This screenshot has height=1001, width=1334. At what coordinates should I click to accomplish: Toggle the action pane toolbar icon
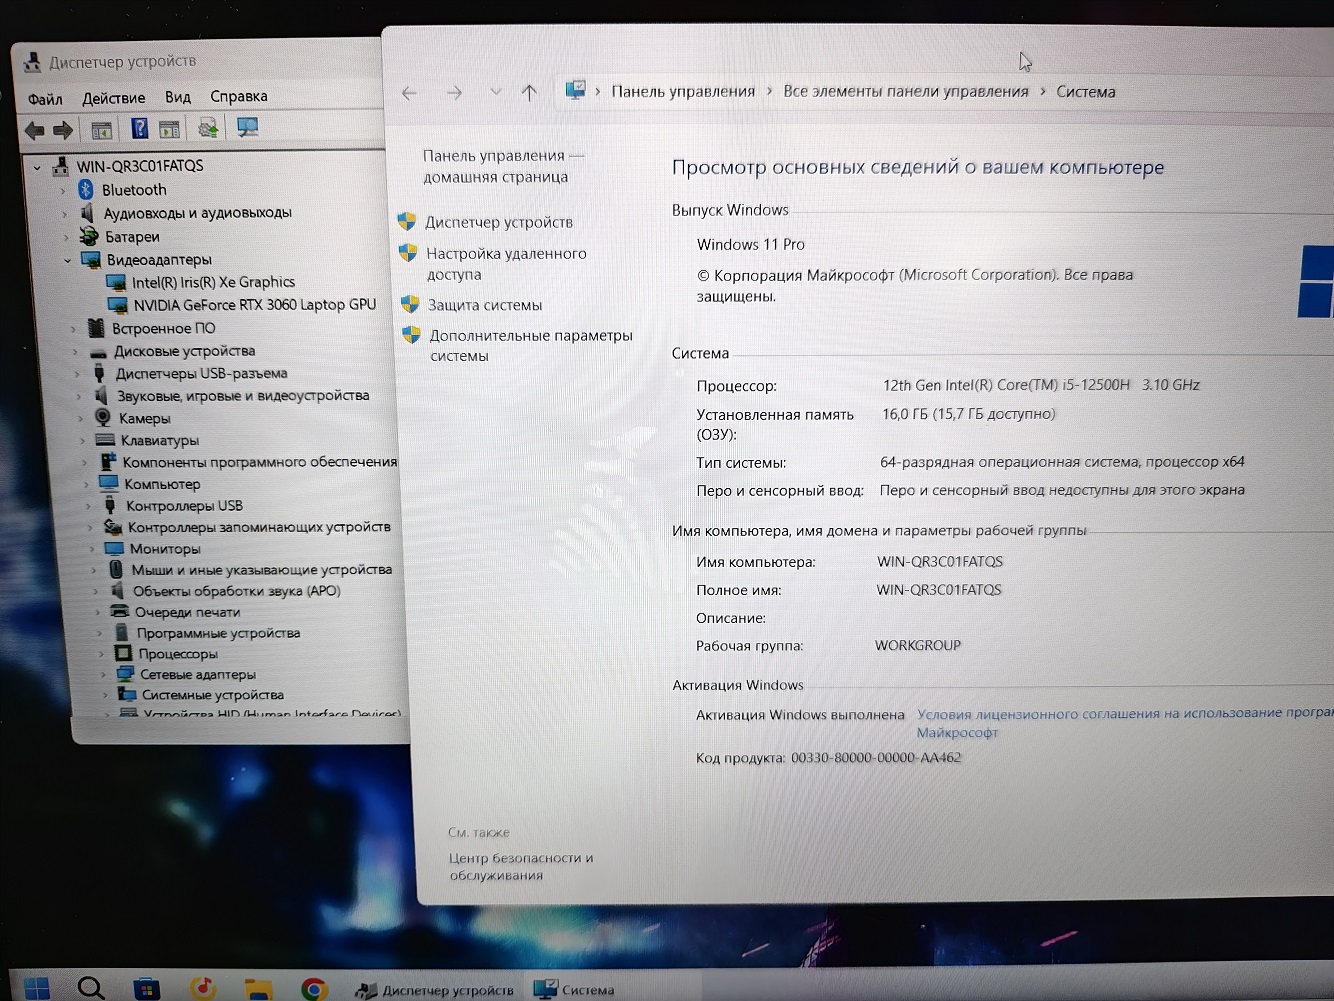coord(170,129)
